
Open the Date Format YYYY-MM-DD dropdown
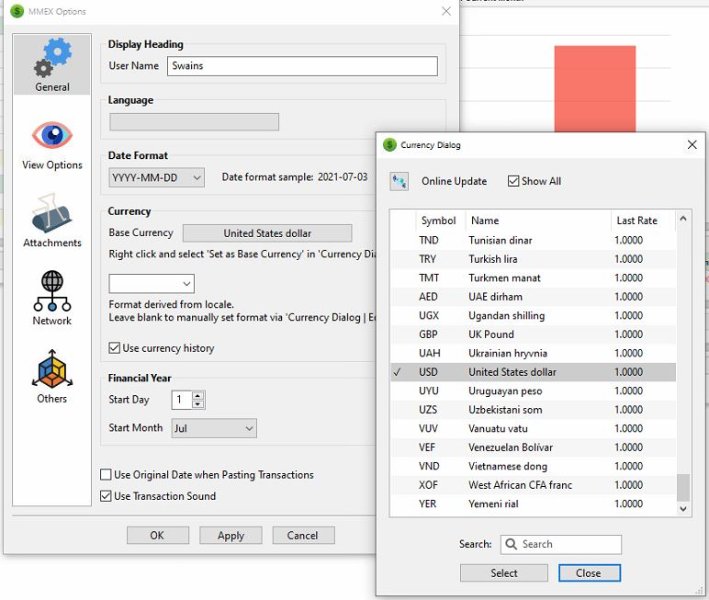[156, 177]
